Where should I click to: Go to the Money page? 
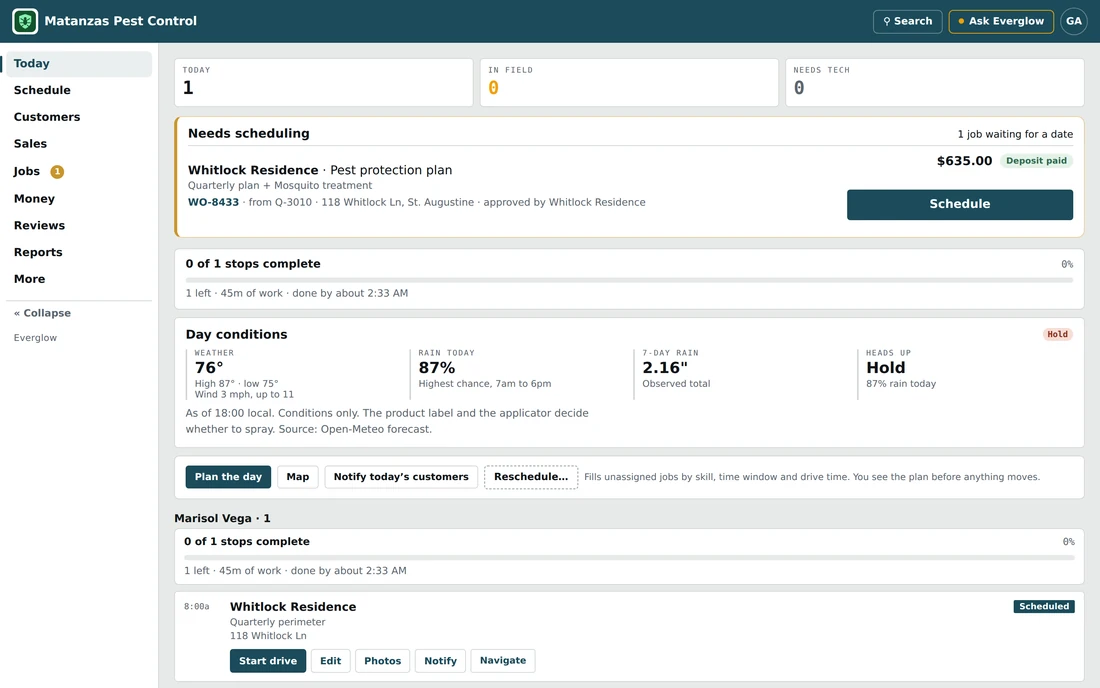(x=78, y=198)
